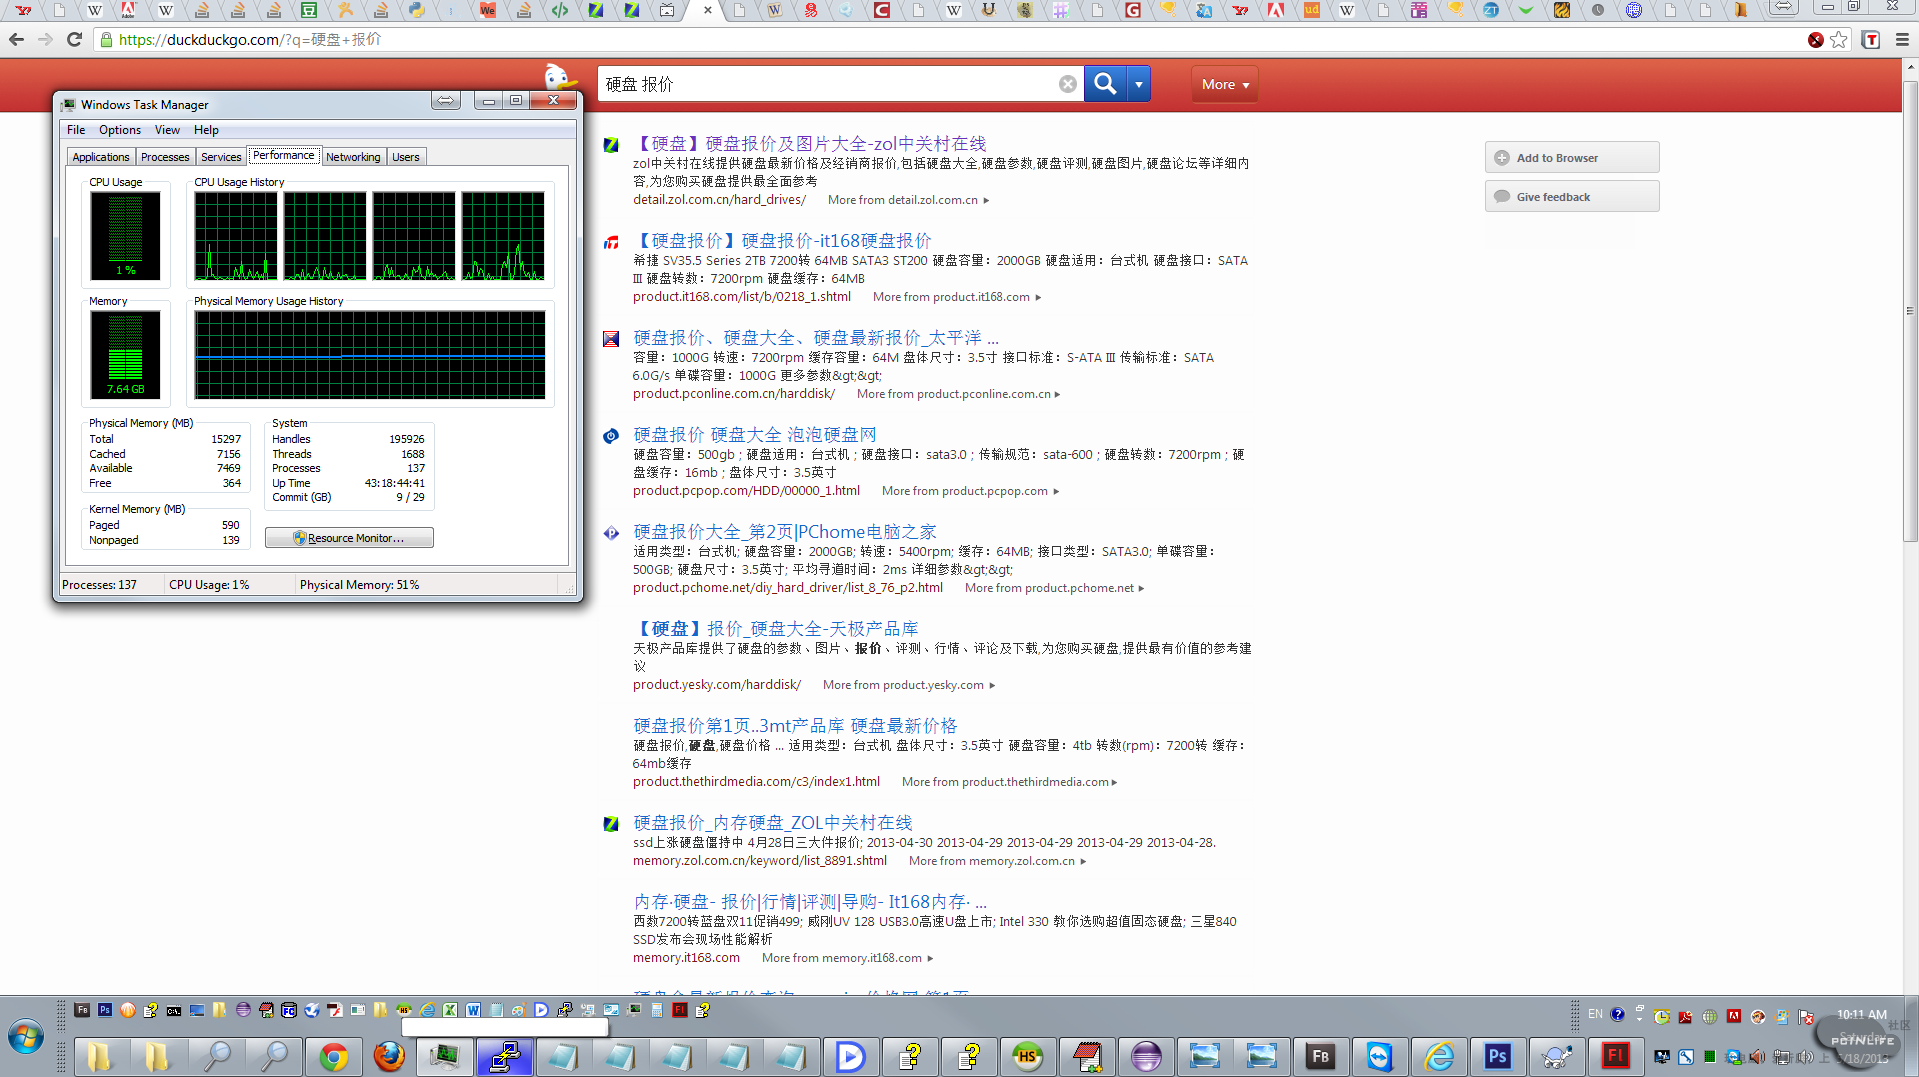The width and height of the screenshot is (1919, 1077).
Task: Open Photoshop from the large taskbar icons
Action: point(1497,1056)
